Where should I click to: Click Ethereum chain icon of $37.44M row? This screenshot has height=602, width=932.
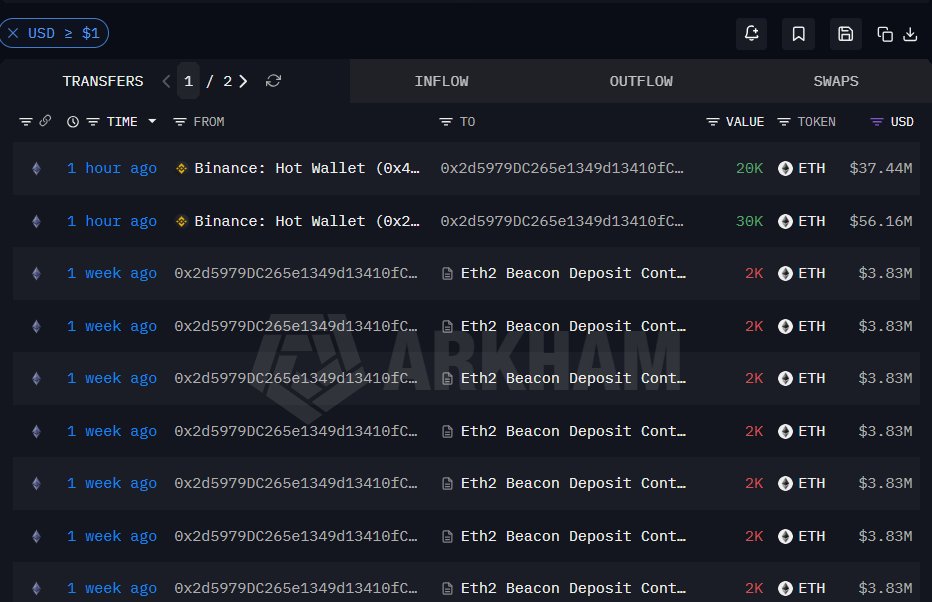pos(36,169)
